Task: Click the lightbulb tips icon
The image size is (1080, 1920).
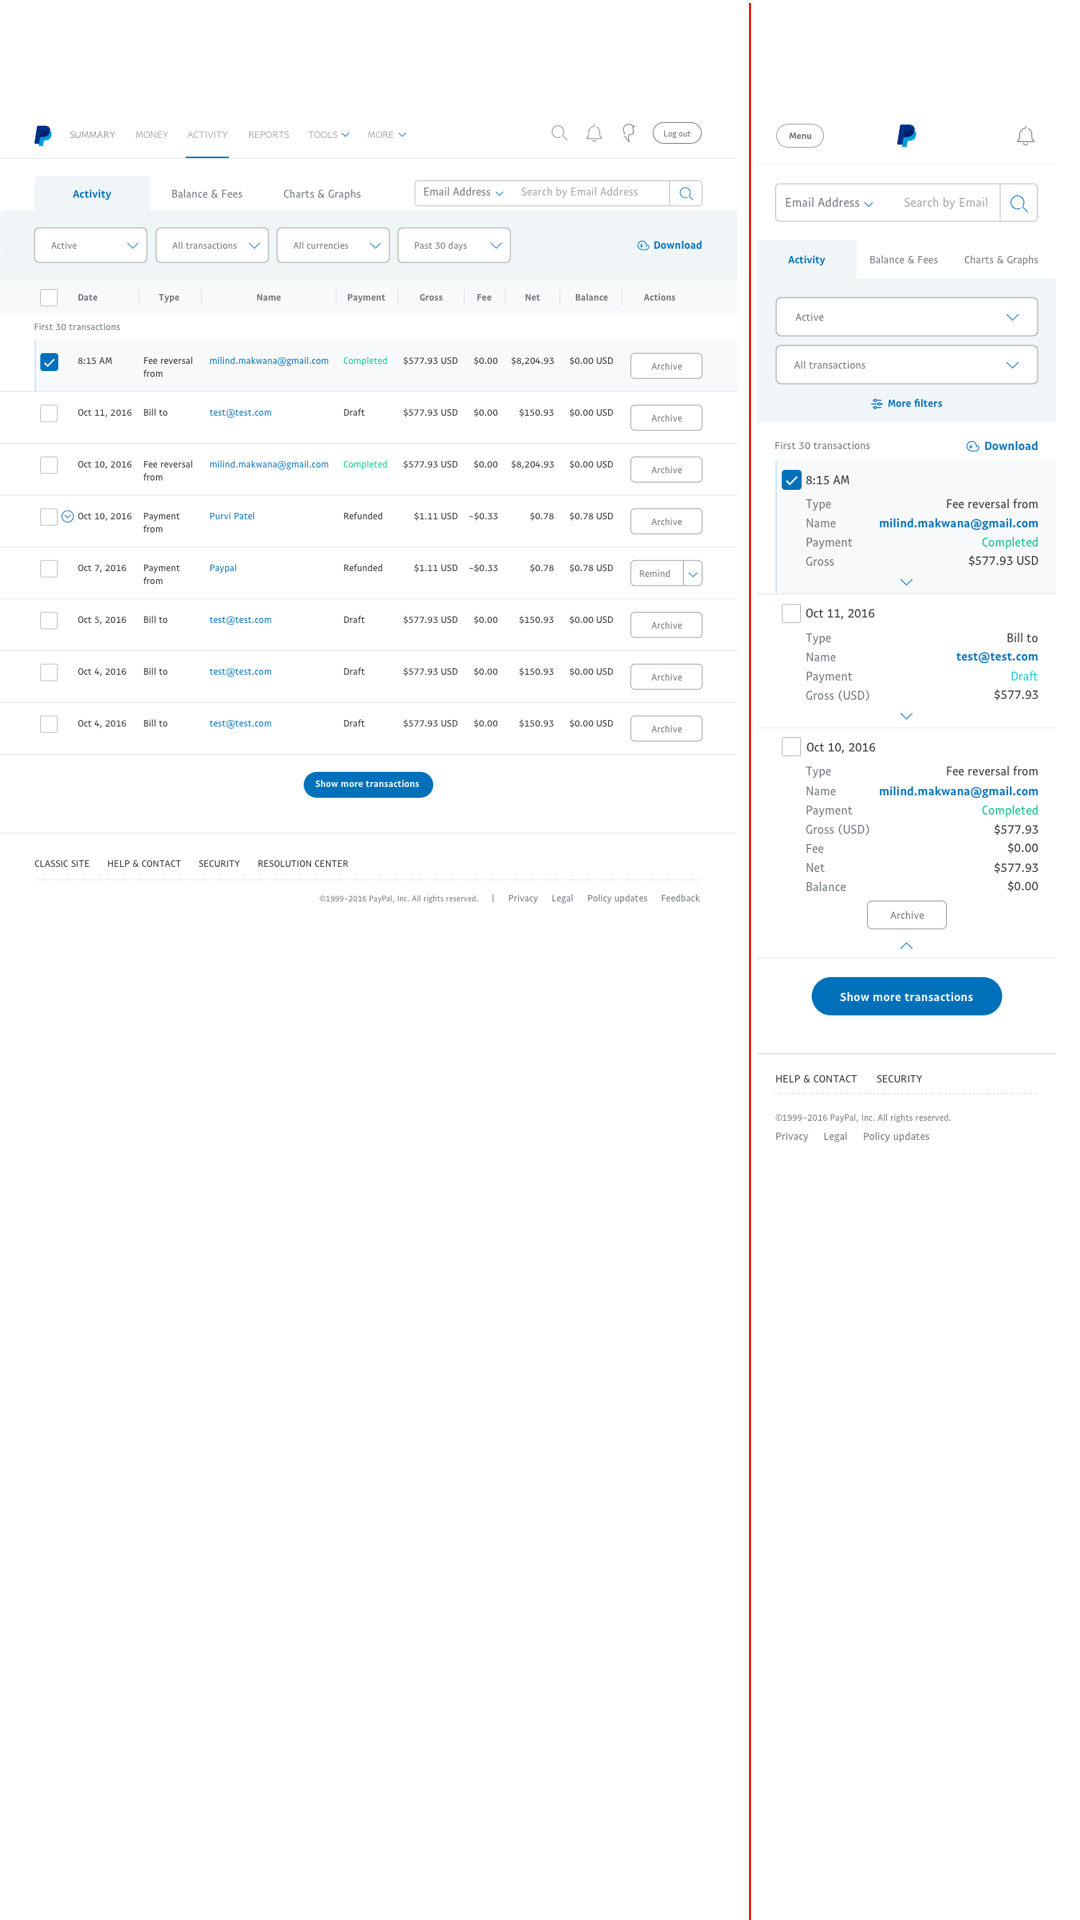Action: (628, 133)
